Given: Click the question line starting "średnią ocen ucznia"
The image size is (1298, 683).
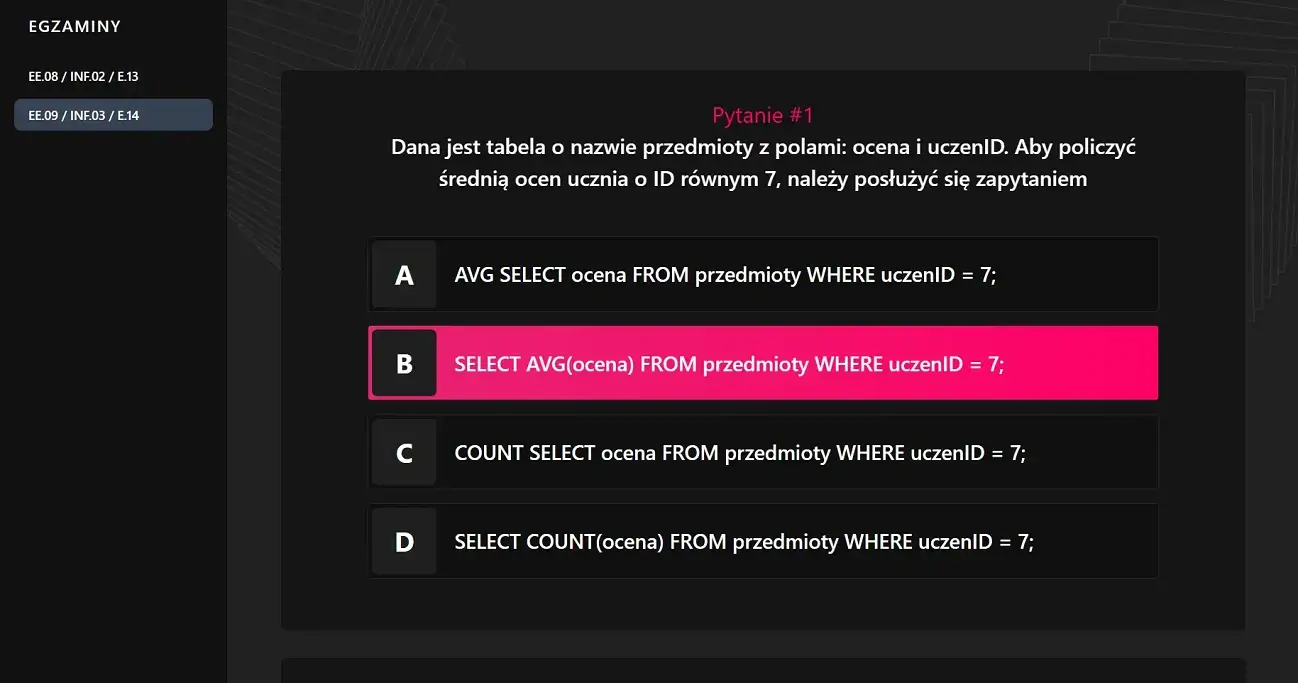Looking at the screenshot, I should [763, 180].
